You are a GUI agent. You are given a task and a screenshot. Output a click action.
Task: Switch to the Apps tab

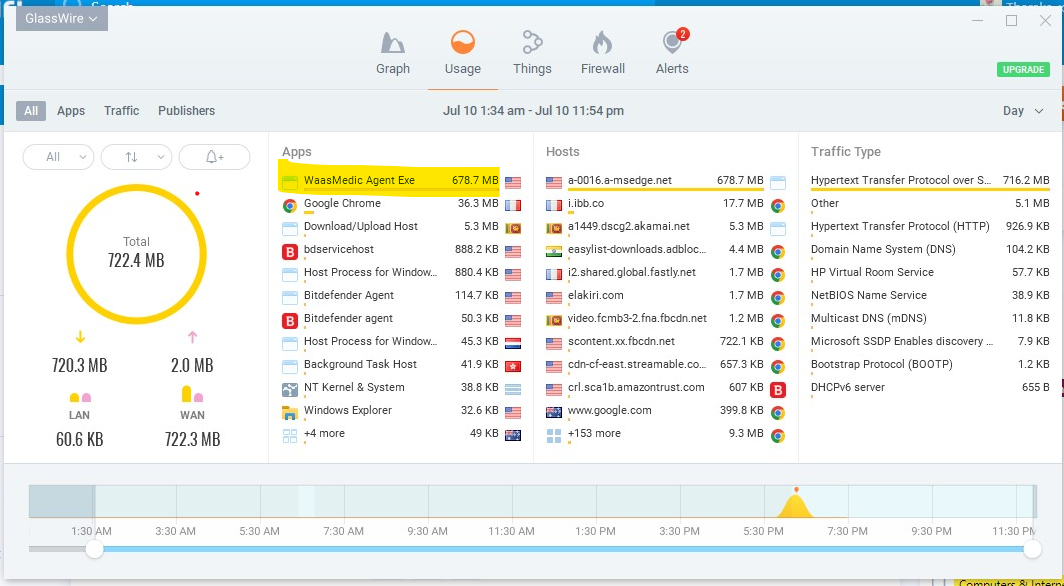(71, 111)
